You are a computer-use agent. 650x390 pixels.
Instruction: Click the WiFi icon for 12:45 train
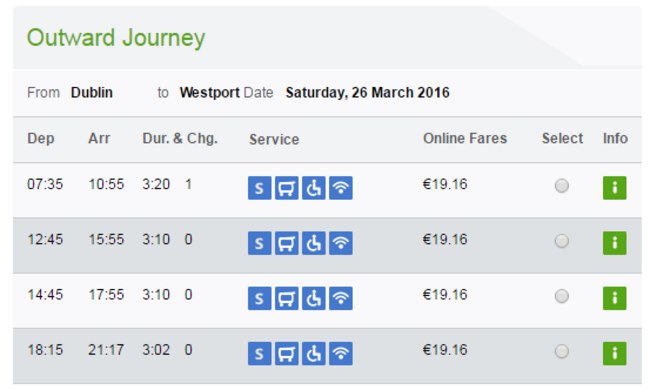(x=341, y=243)
